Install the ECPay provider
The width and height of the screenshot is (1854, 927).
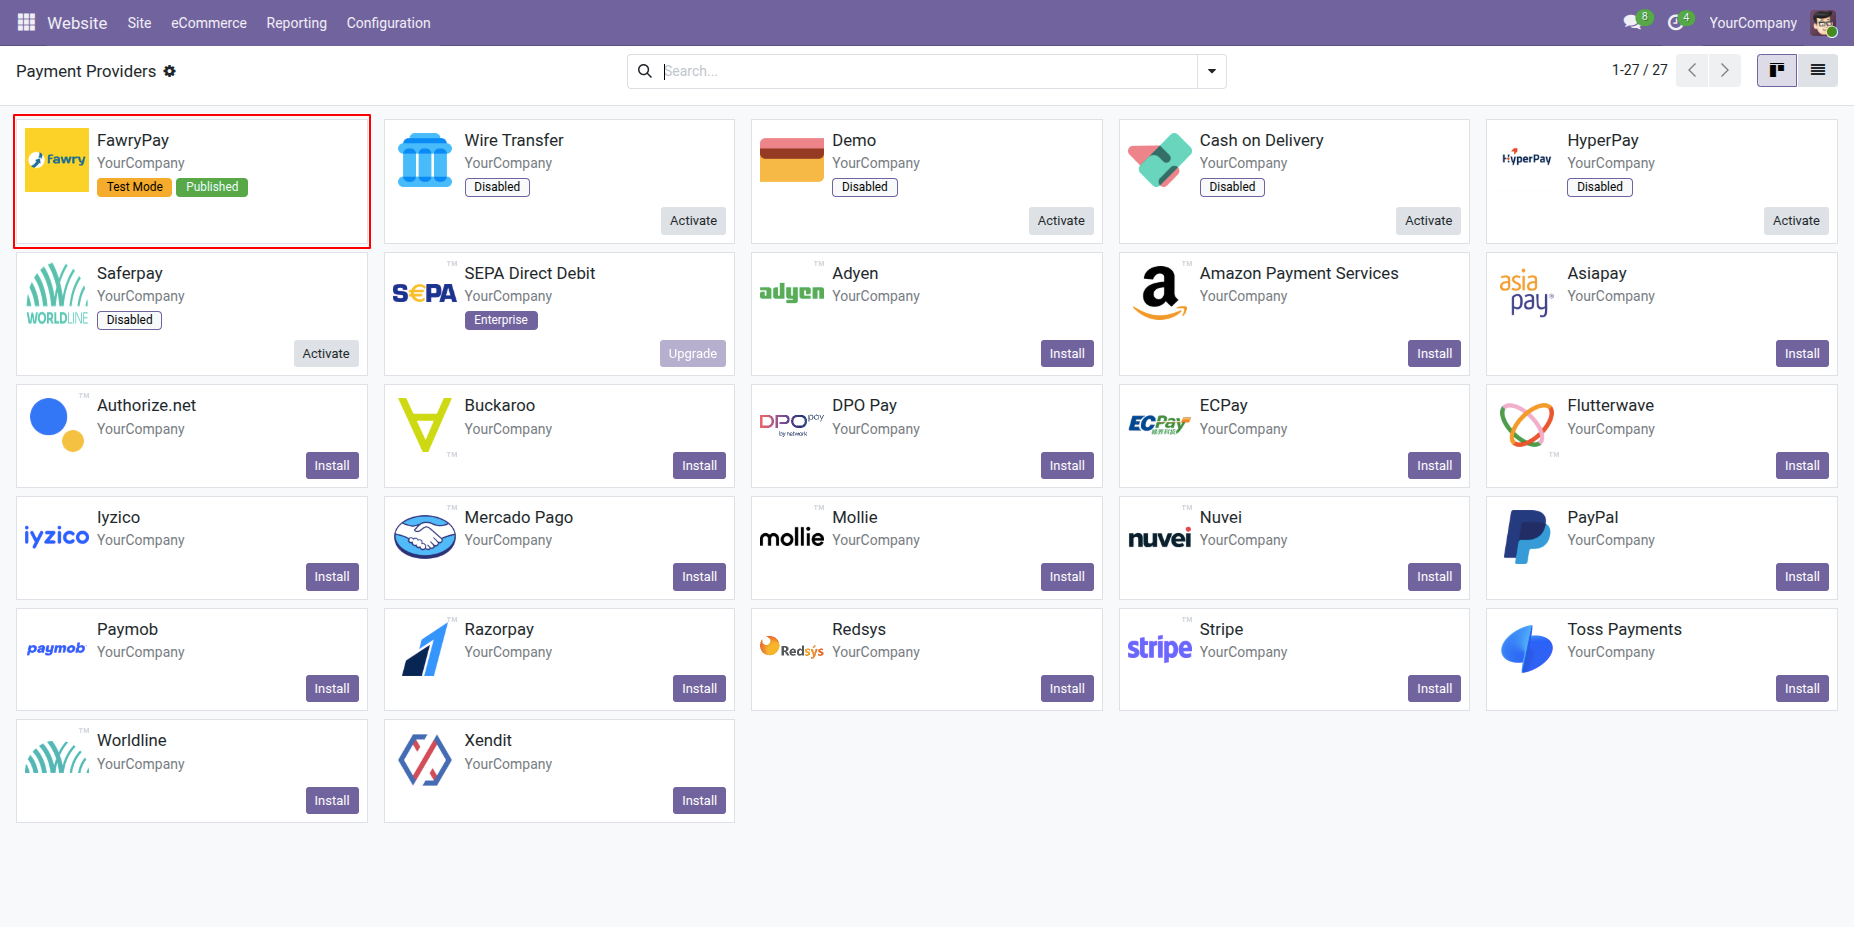coord(1435,466)
